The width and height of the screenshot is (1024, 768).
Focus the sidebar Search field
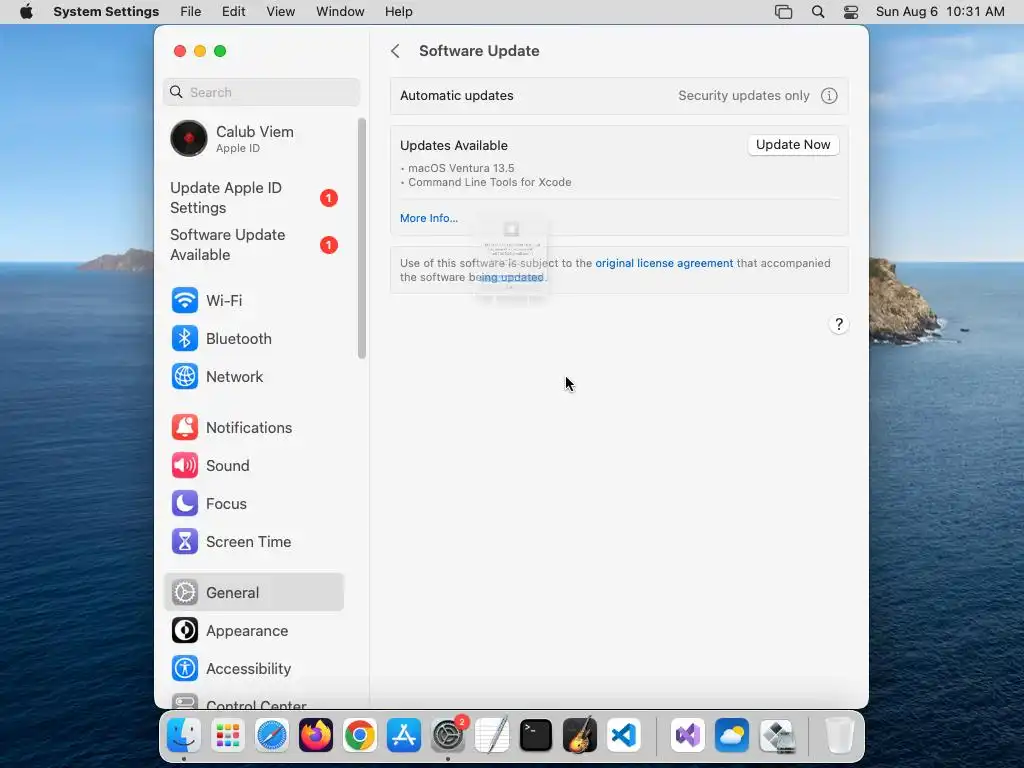261,92
